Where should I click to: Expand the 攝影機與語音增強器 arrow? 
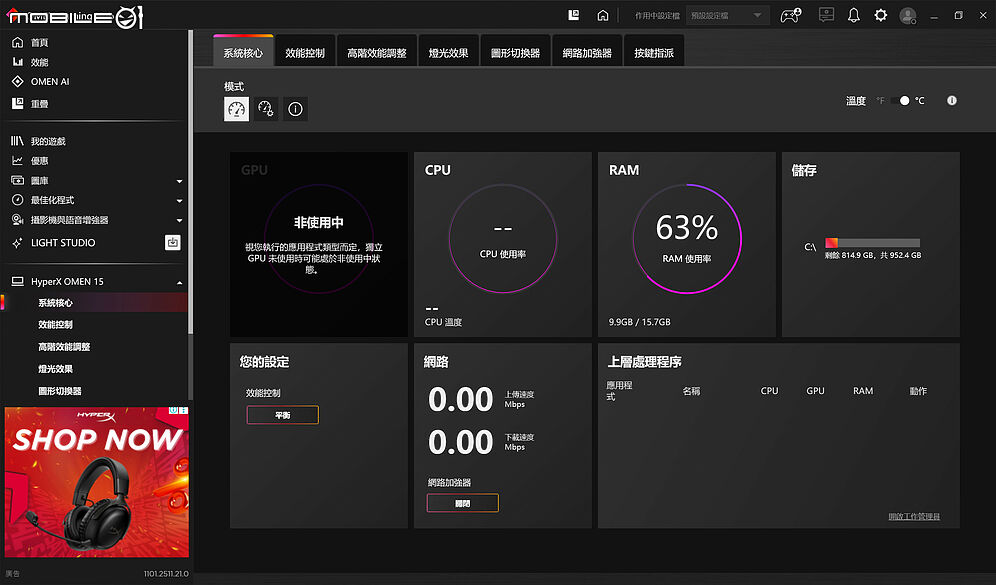pos(179,220)
